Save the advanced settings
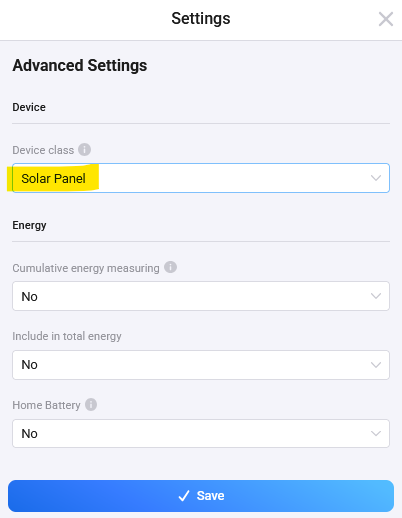402x518 pixels. pos(201,496)
